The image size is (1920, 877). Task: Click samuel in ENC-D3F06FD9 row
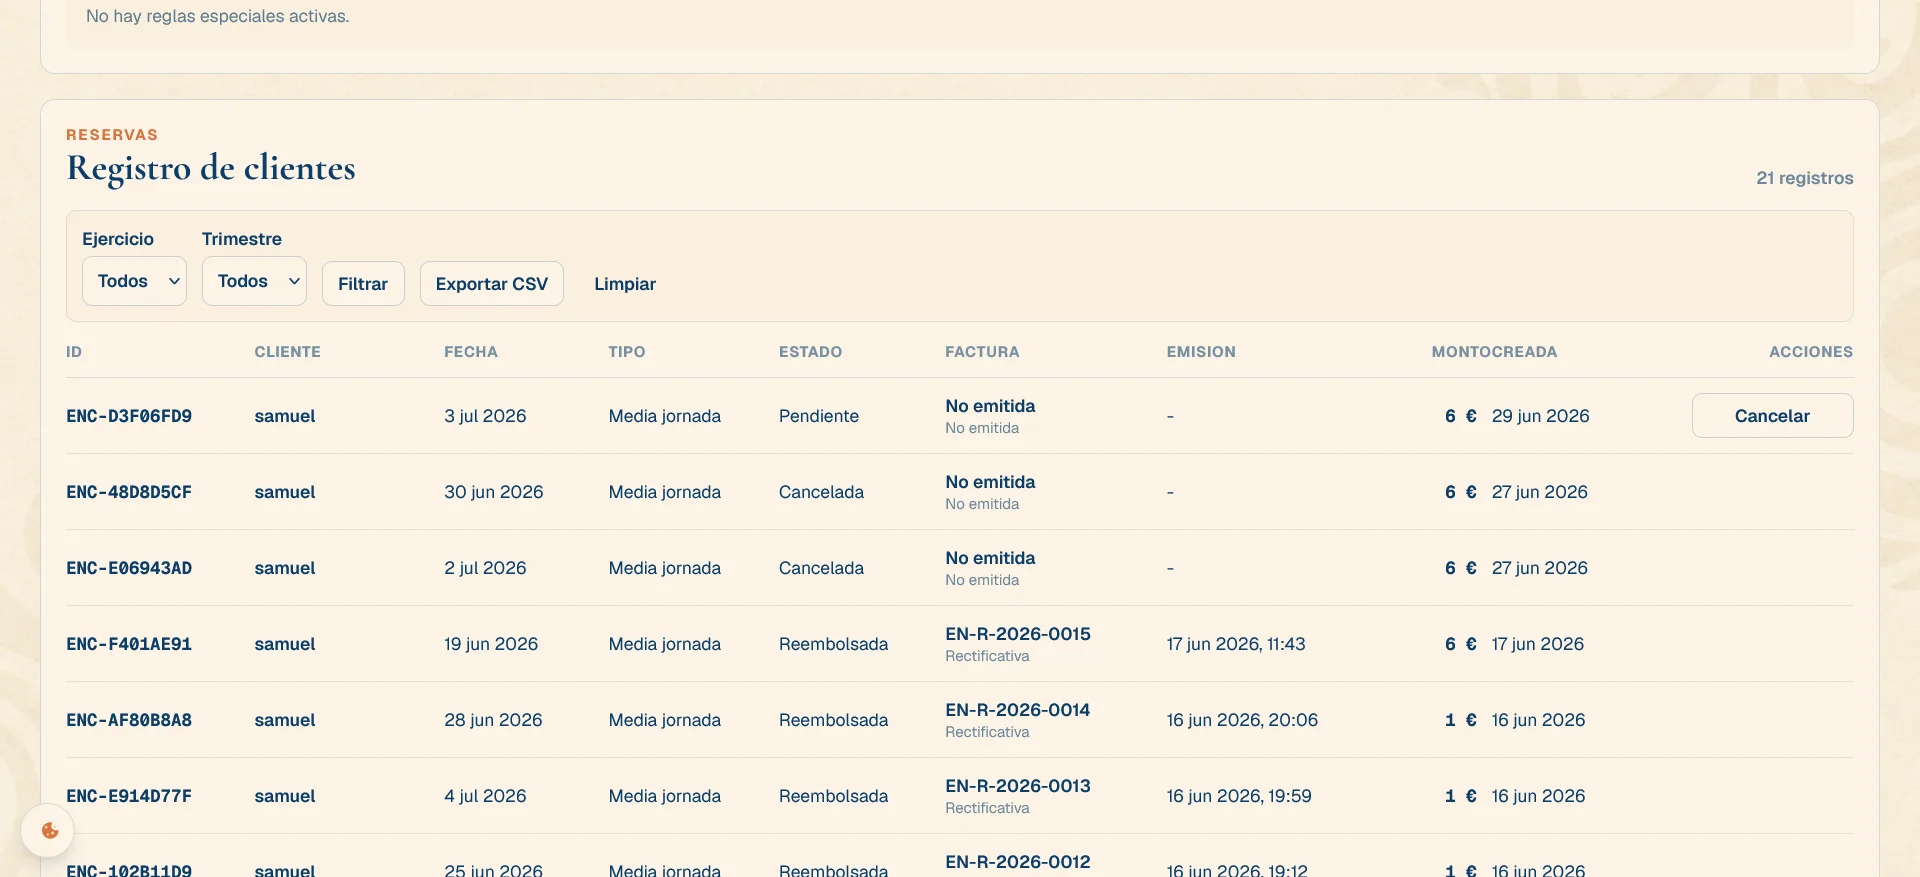[x=285, y=416]
